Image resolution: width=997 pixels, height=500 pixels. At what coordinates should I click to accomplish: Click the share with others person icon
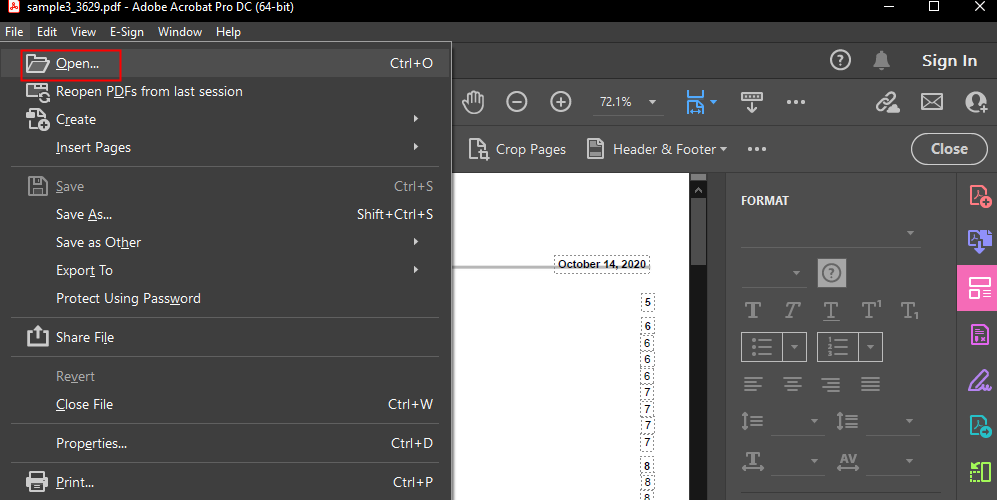[x=975, y=102]
